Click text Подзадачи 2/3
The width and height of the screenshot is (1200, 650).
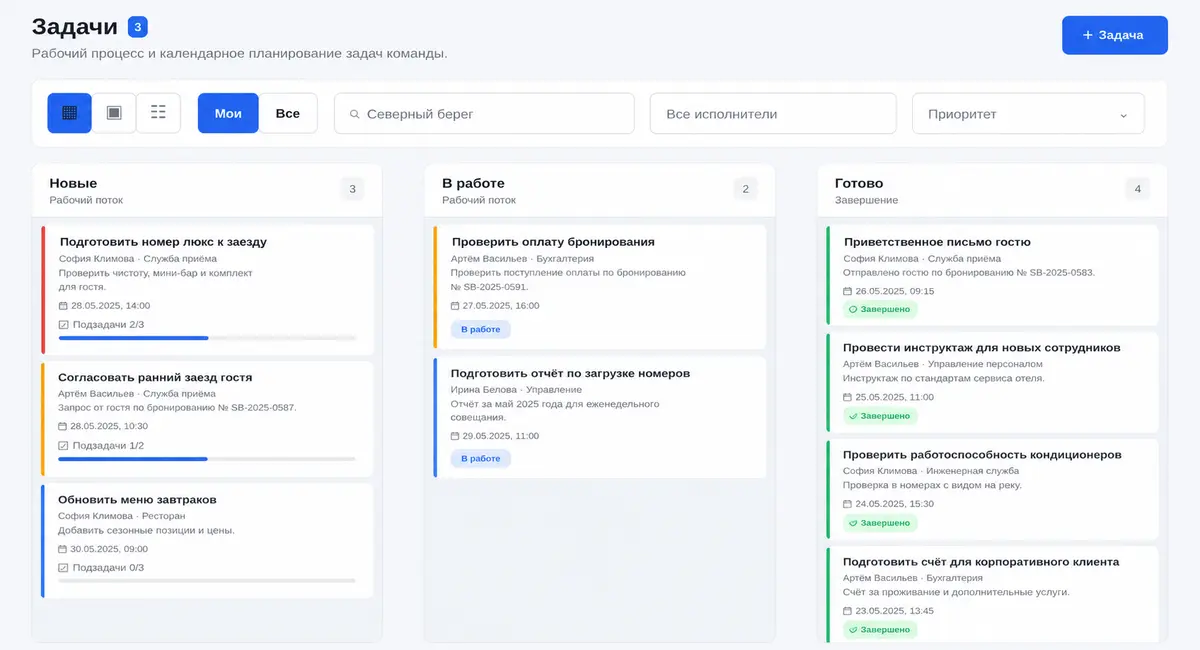[x=108, y=324]
